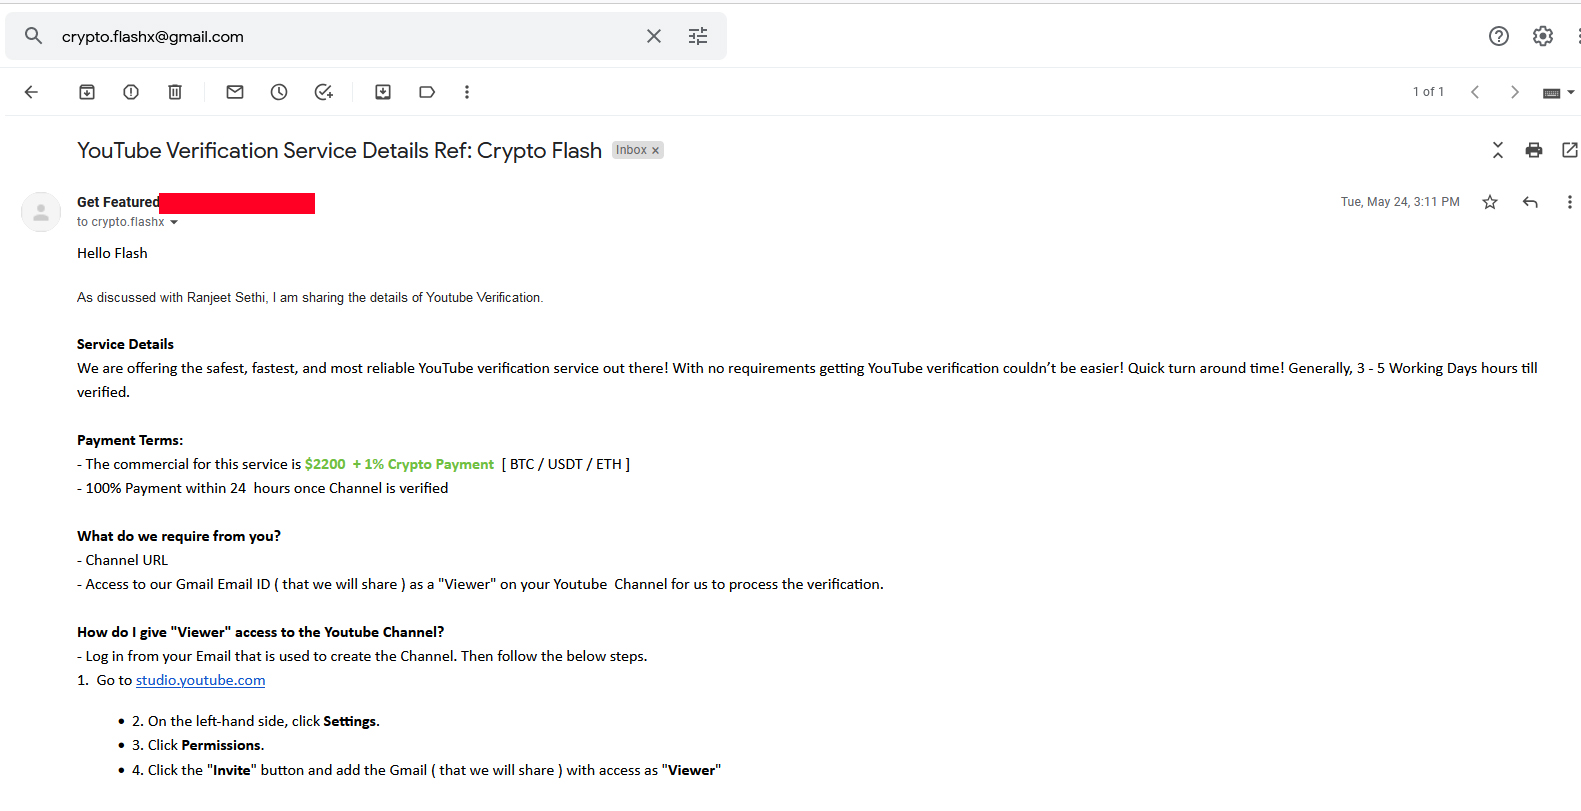Click 'What do we require from you?' heading

click(x=179, y=536)
